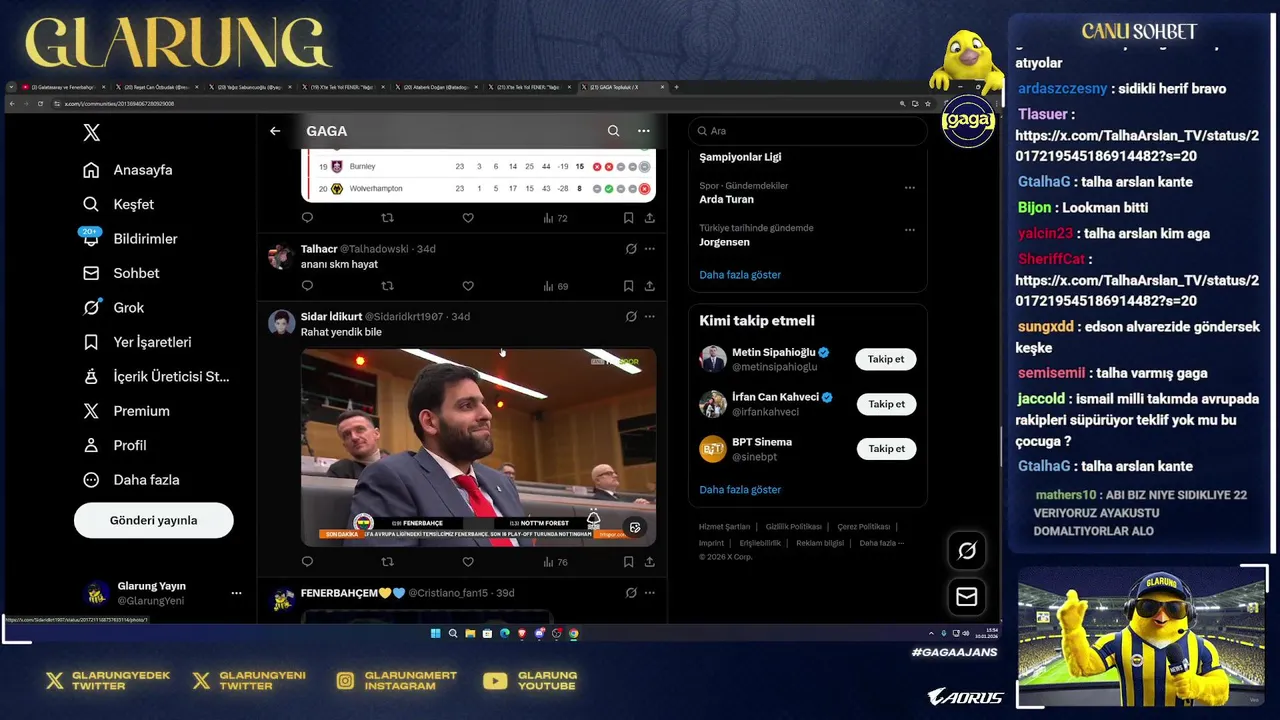This screenshot has width=1280, height=720.
Task: Open more options on Talhacr's post
Action: pos(650,249)
